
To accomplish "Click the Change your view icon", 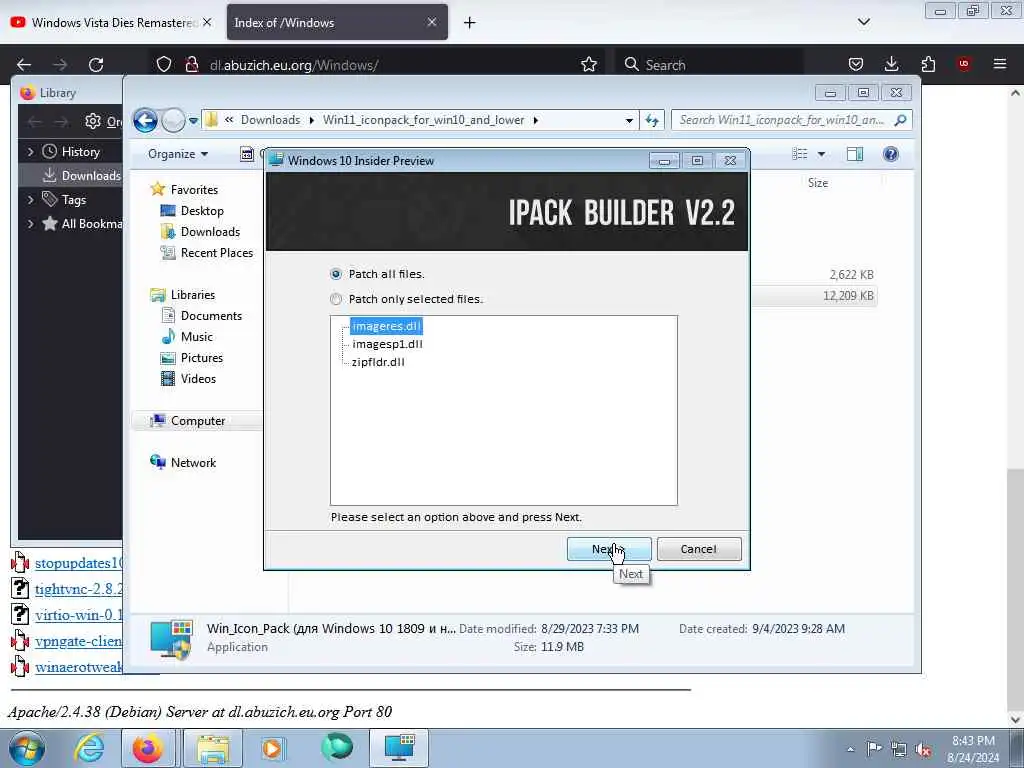I will point(799,154).
